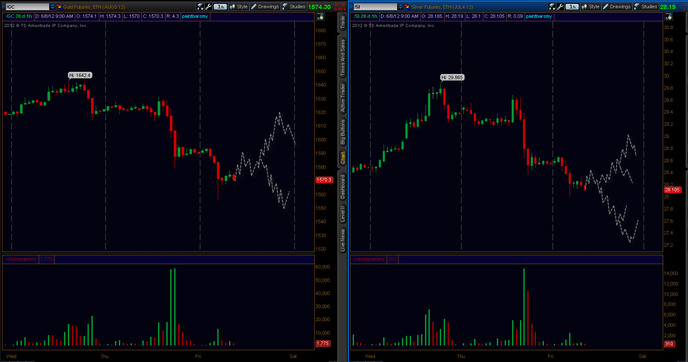Viewport: 688px width, 362px height.
Task: Open the Studies menu on silver chart
Action: [645, 7]
